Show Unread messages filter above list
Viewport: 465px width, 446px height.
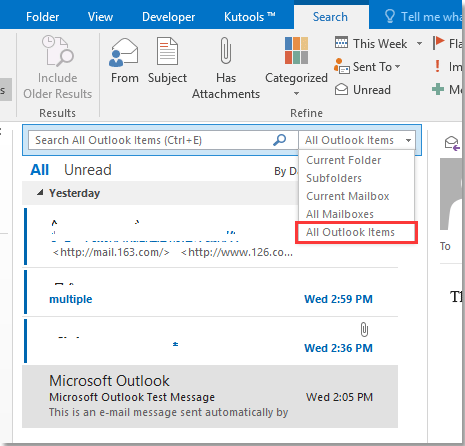click(88, 170)
